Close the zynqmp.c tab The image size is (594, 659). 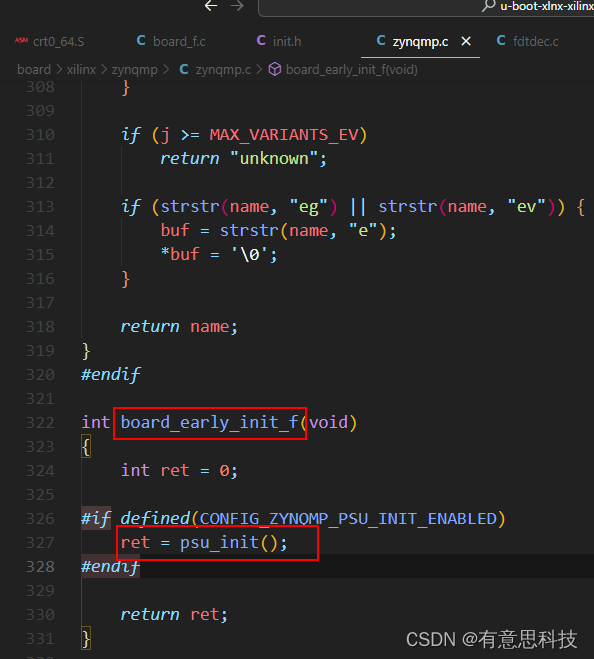pos(466,42)
